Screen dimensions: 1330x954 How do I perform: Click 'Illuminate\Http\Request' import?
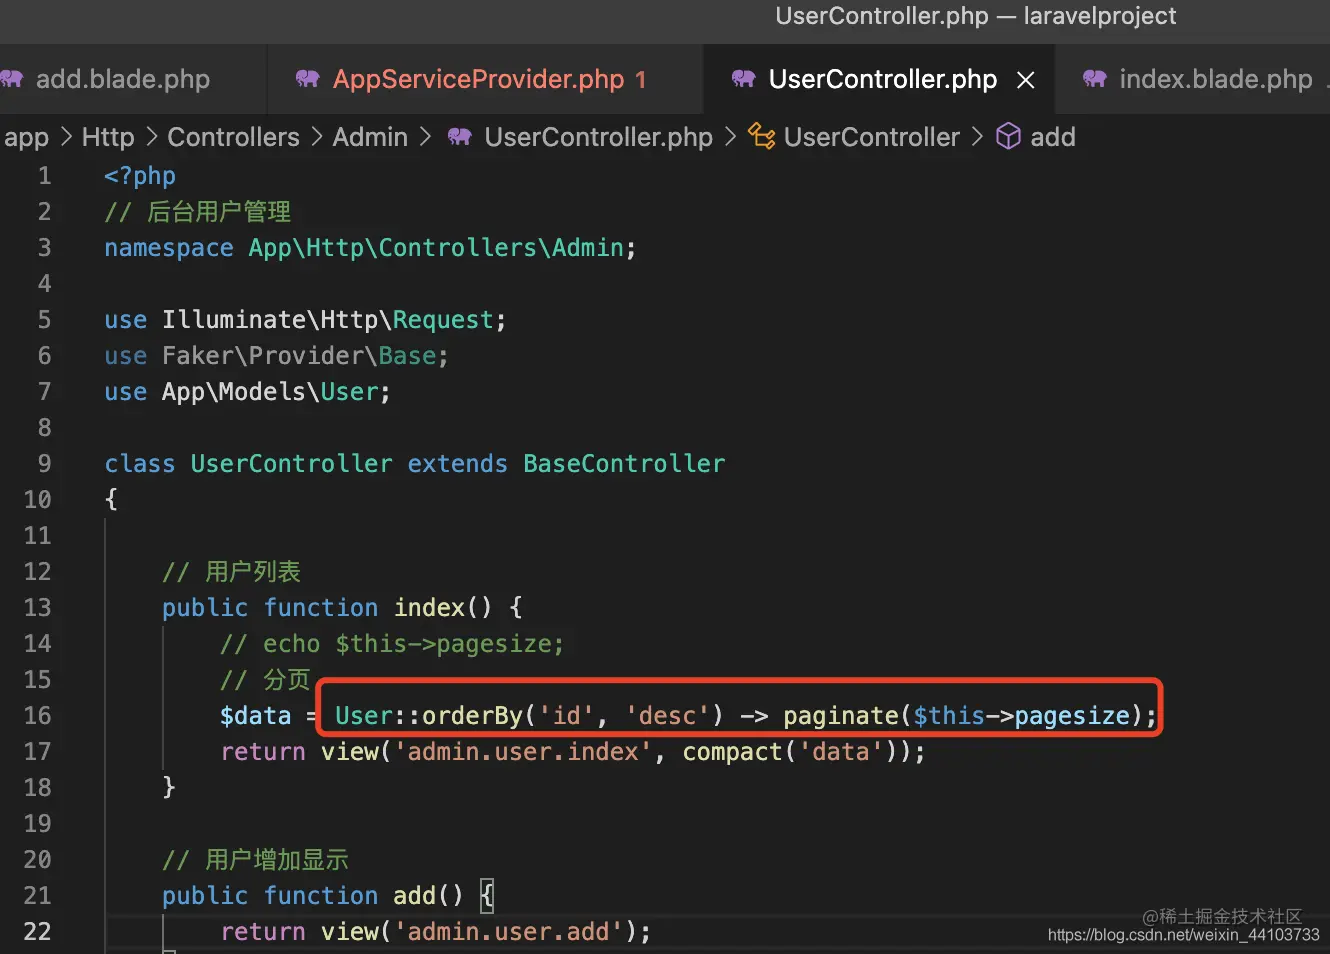point(328,320)
